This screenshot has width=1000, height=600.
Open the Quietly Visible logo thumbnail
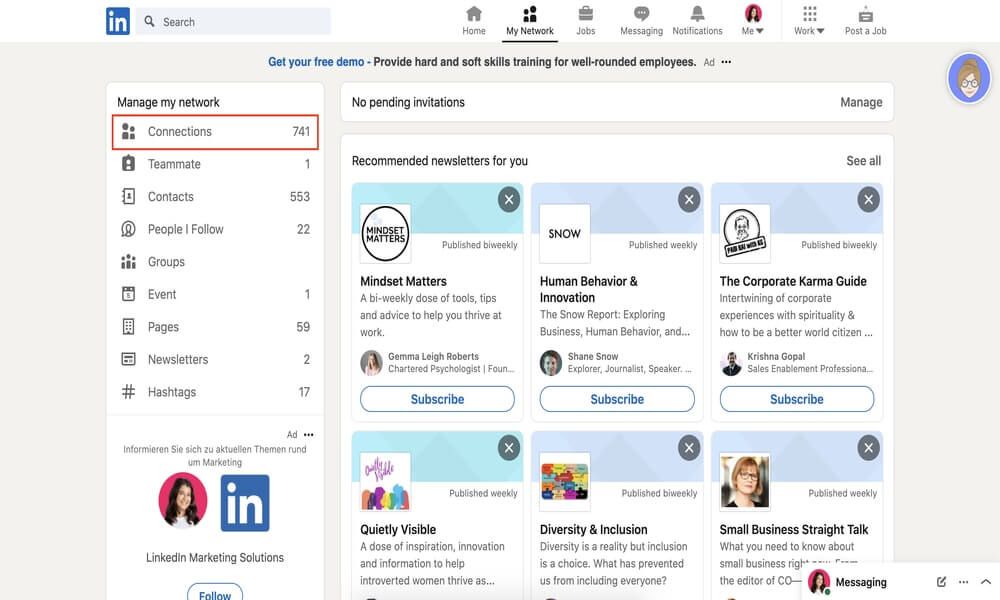click(385, 481)
